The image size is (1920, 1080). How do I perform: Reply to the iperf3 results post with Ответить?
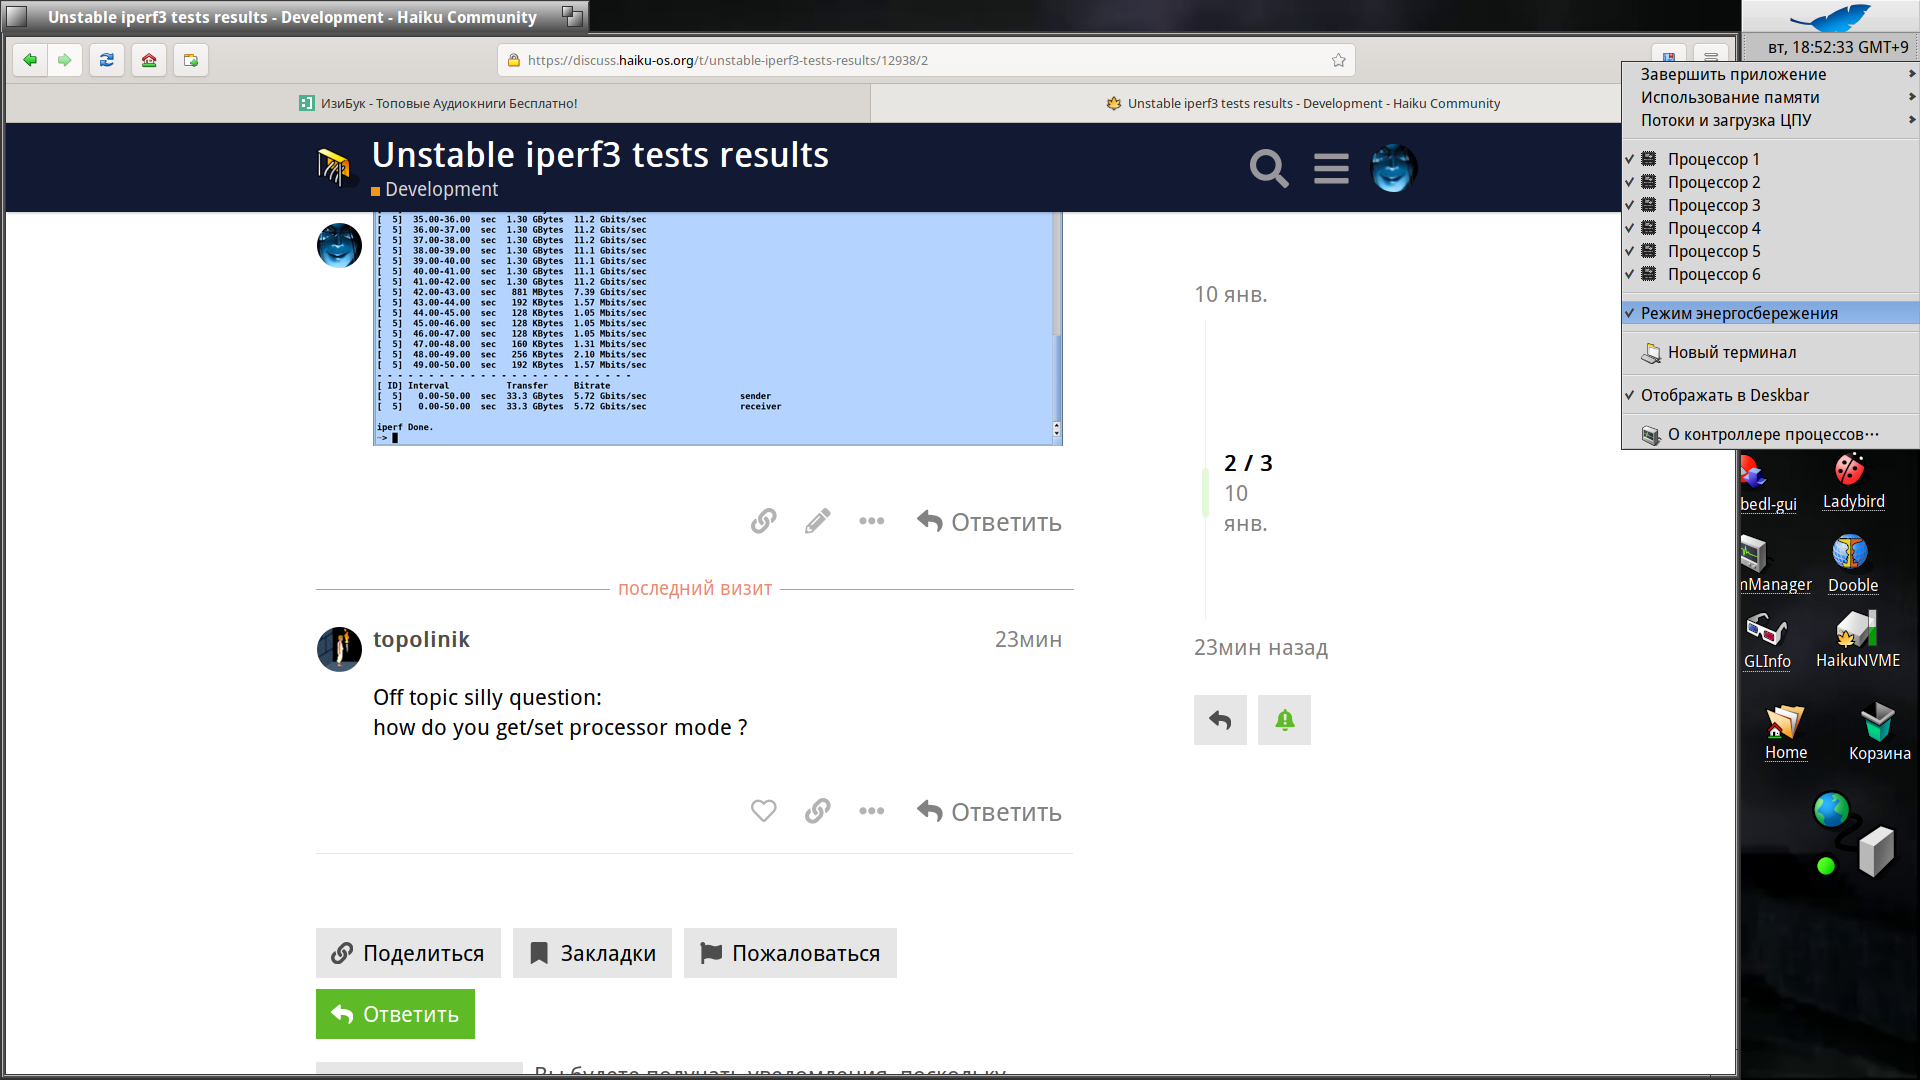(x=989, y=521)
